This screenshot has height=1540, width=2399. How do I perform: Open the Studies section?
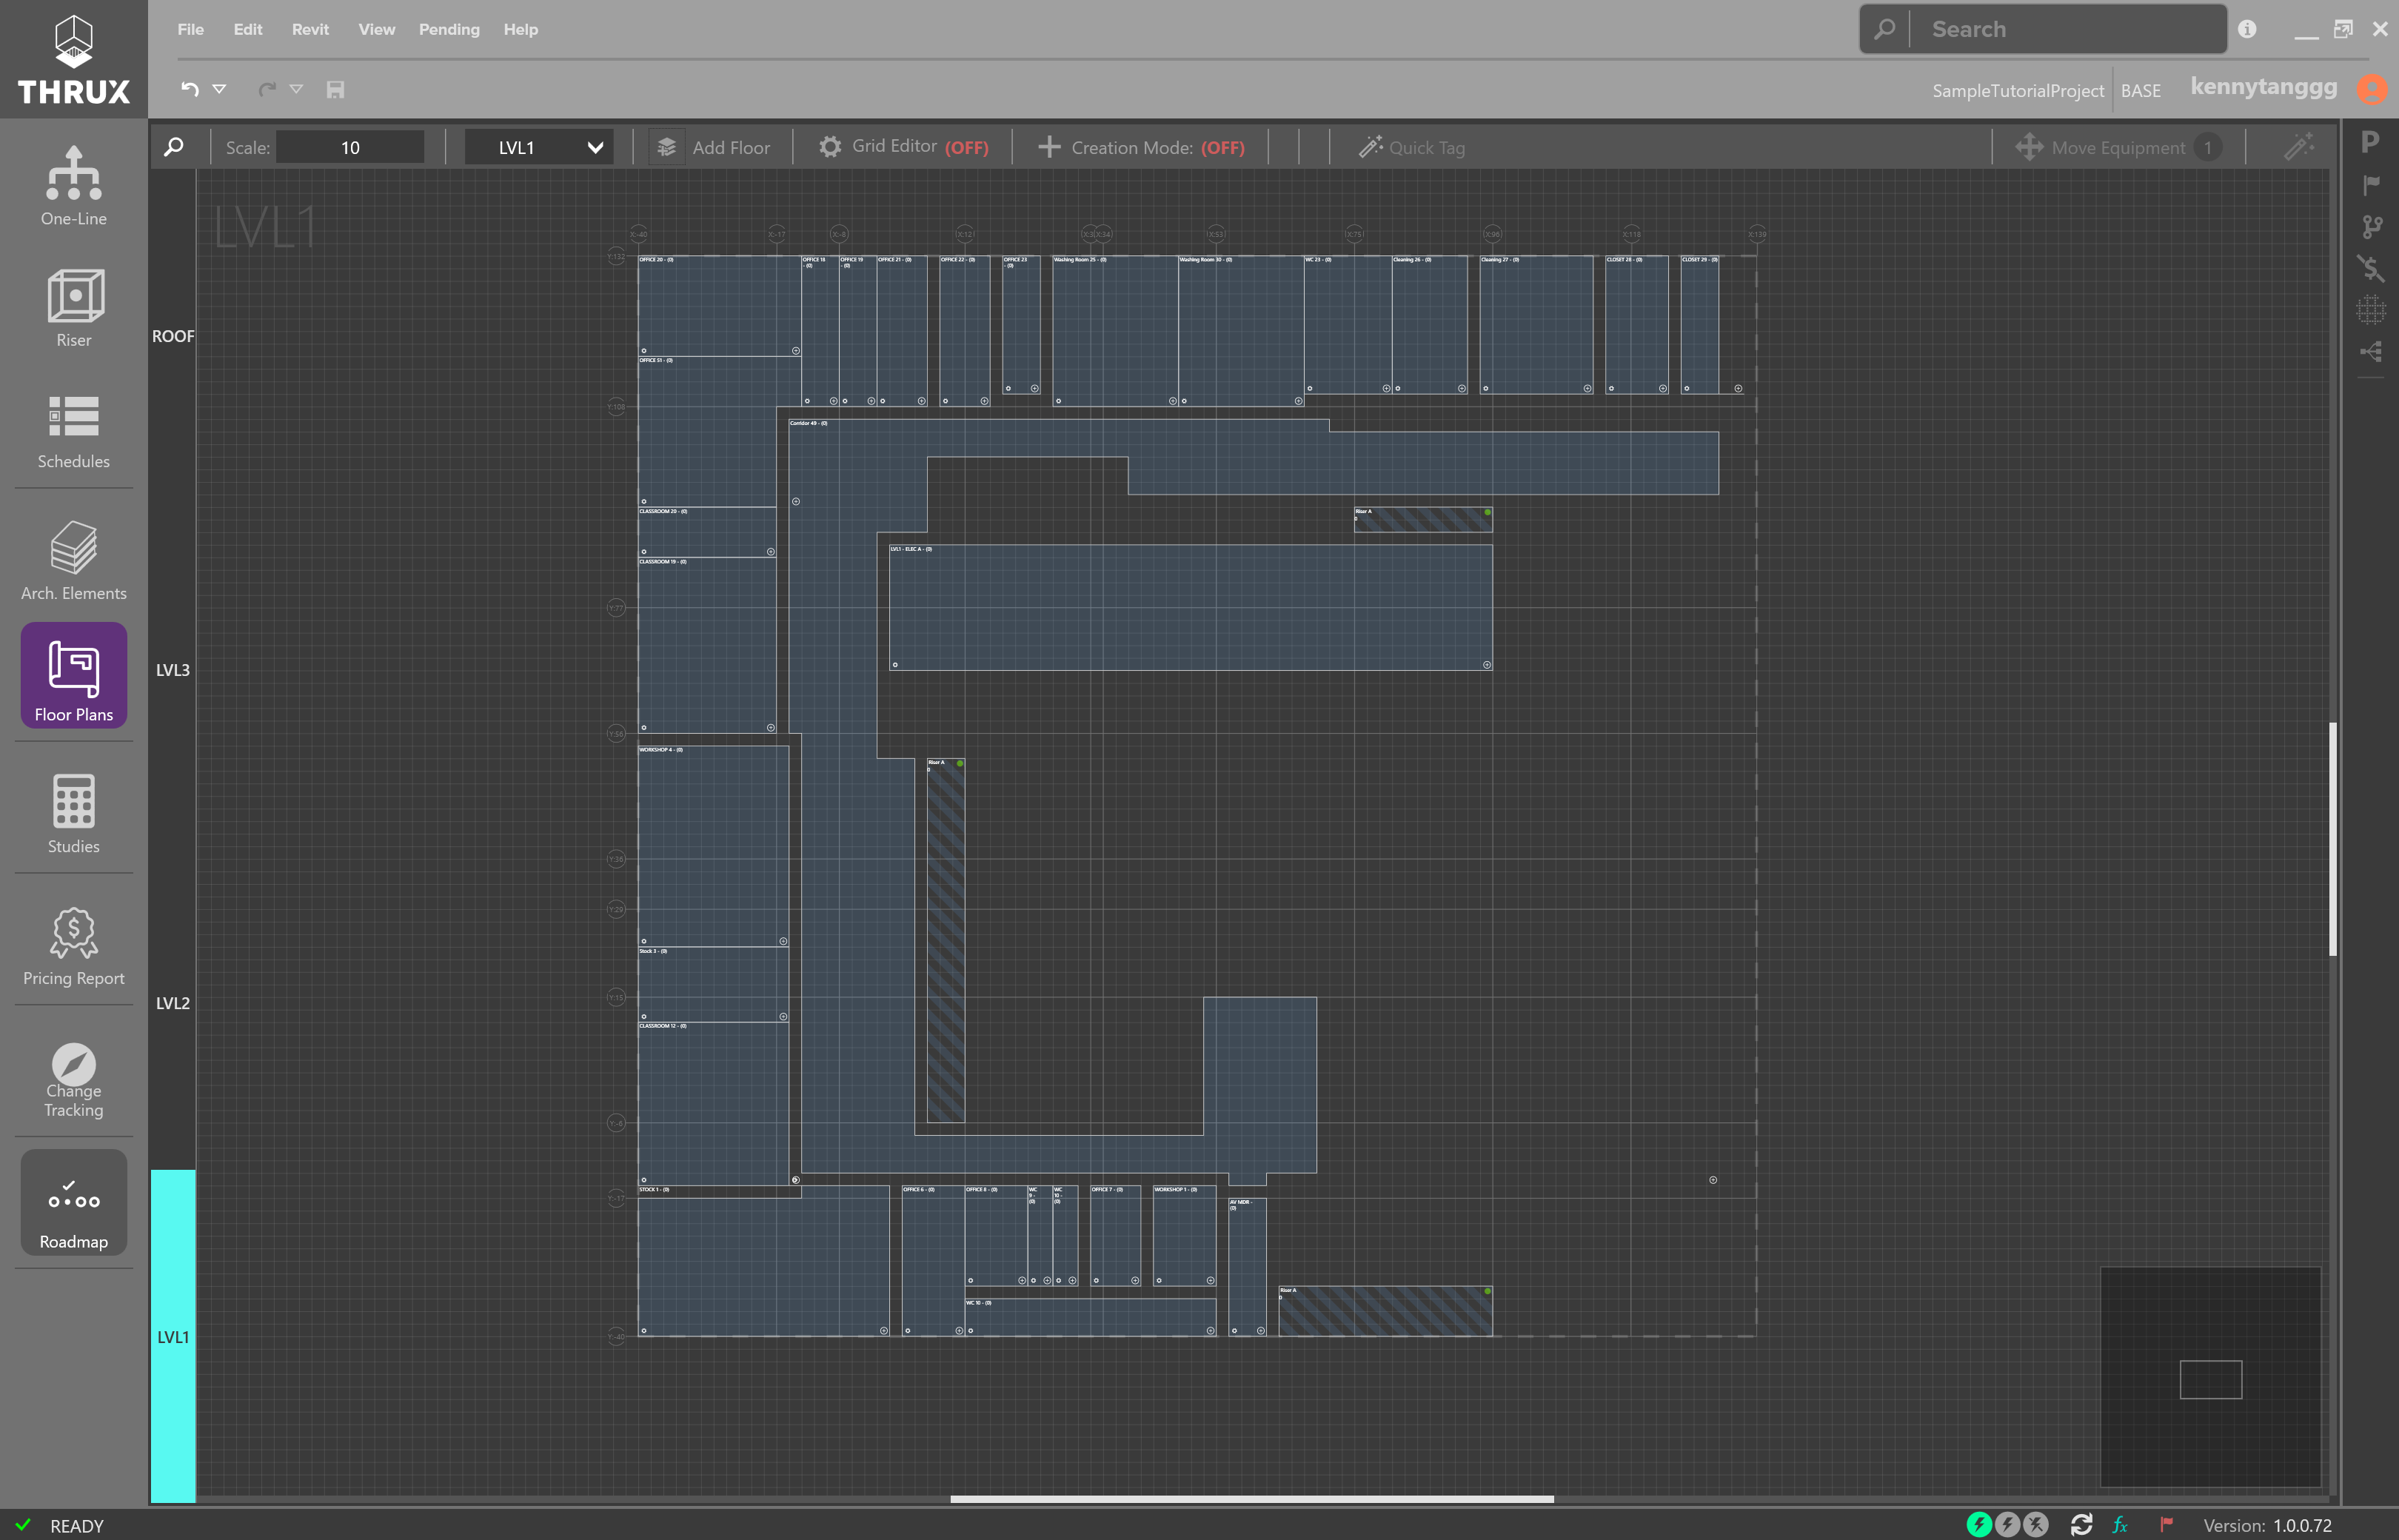click(x=73, y=814)
